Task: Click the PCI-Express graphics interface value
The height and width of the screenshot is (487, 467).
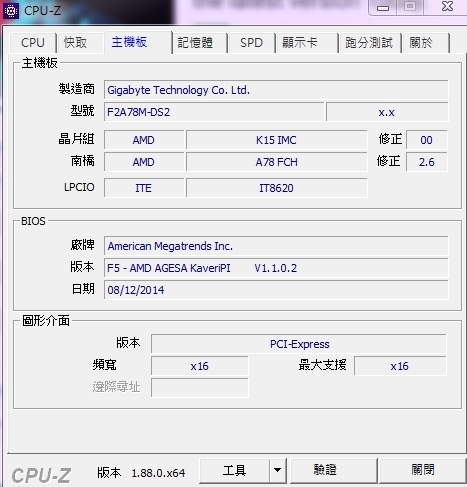Action: [x=299, y=344]
